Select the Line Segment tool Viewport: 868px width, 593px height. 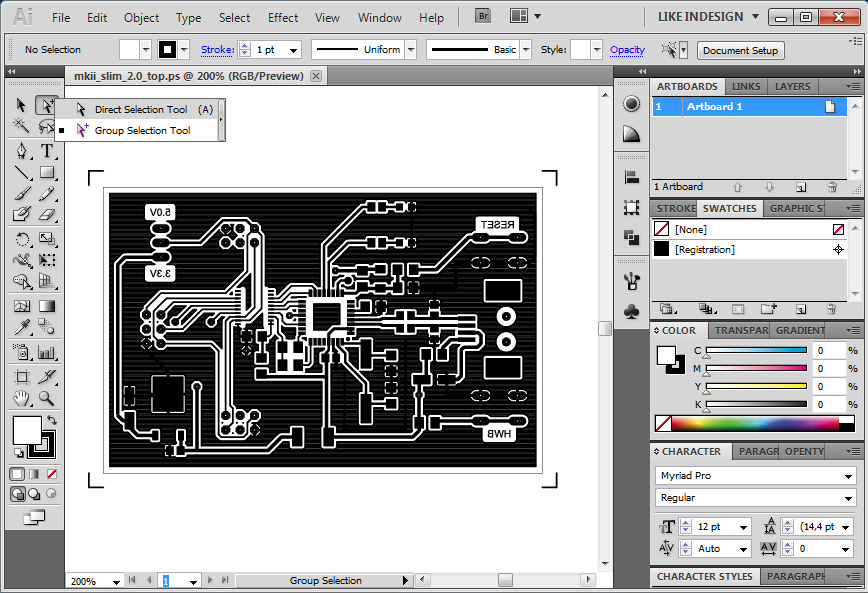point(21,173)
